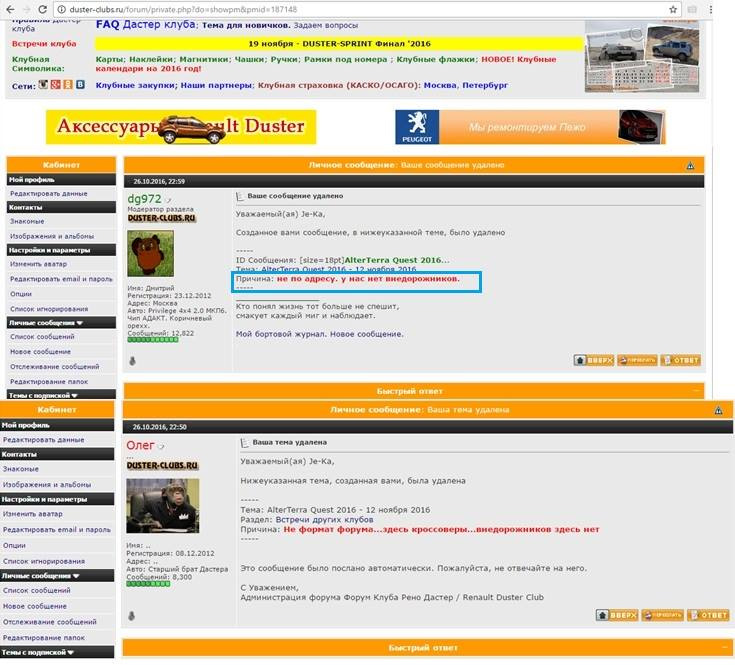Open the club Instagram icon beside Сети

coord(43,84)
